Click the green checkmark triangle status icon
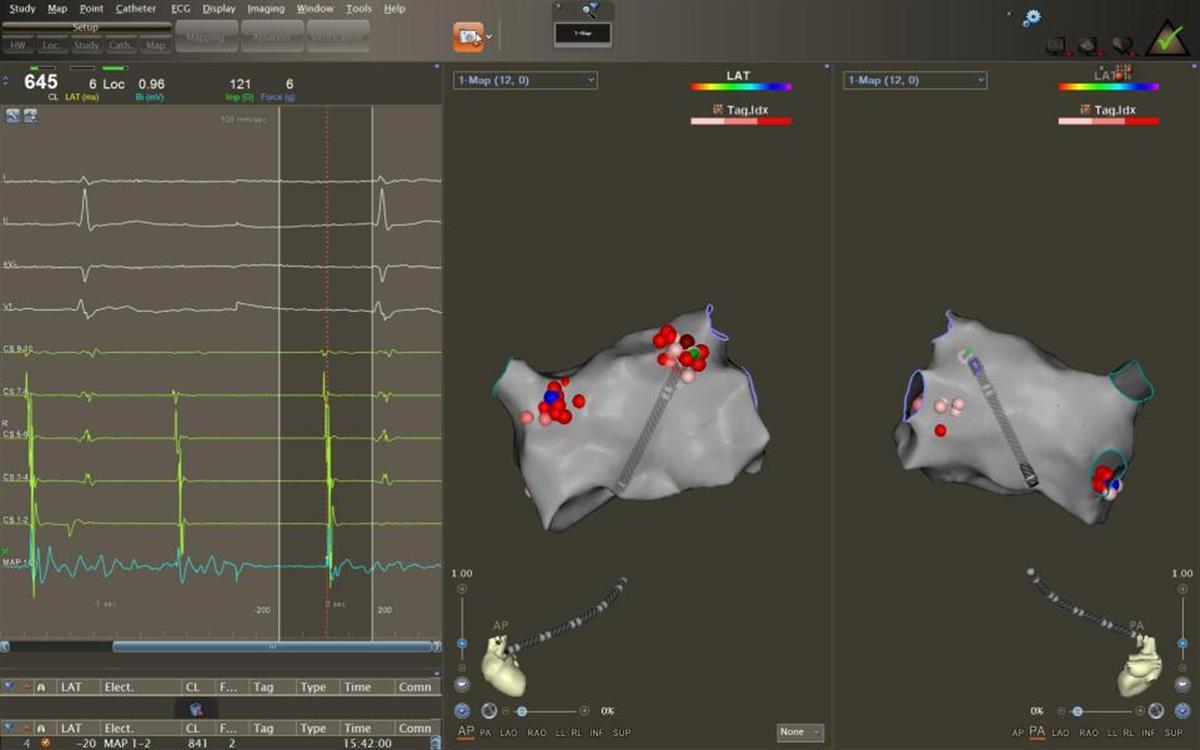1200x750 pixels. (1167, 38)
